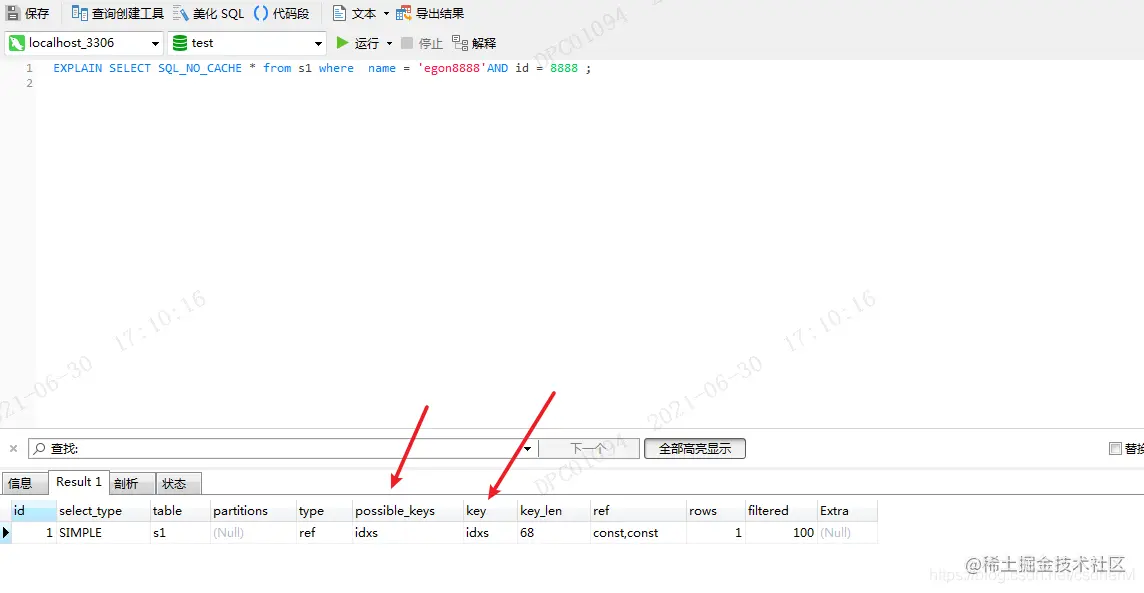Select the Result 1 tab
This screenshot has width=1144, height=593.
coord(79,482)
